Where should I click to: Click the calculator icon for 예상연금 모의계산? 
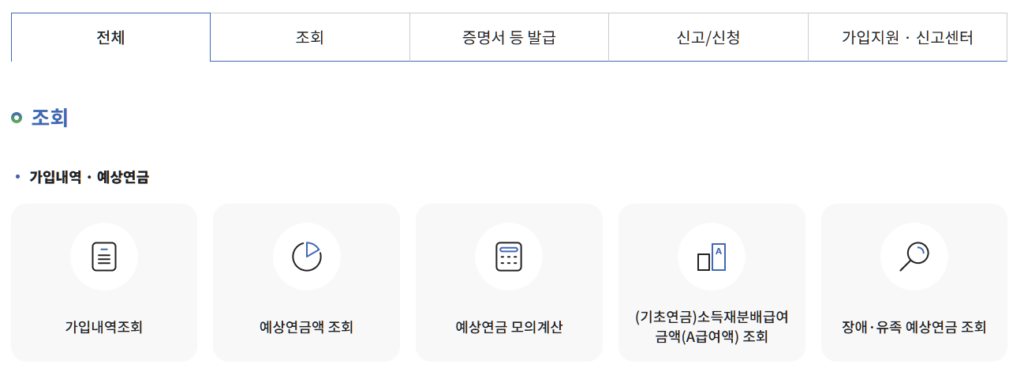click(509, 257)
